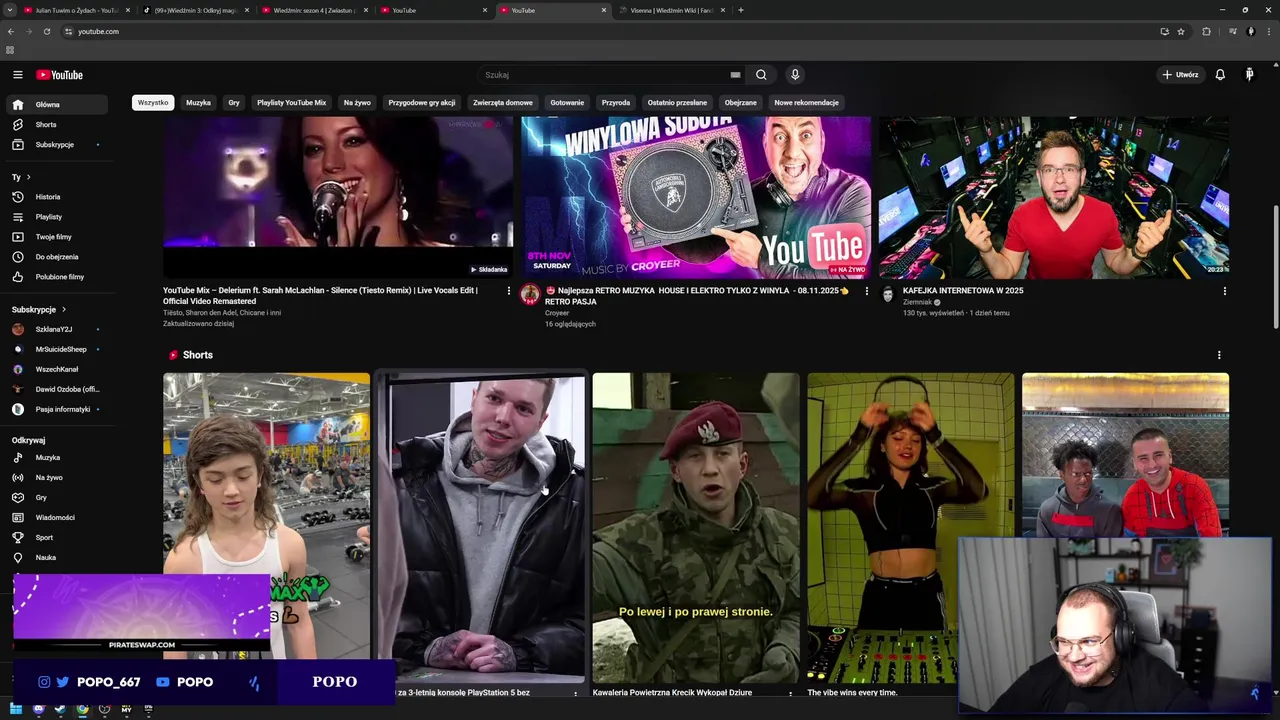The width and height of the screenshot is (1280, 720).
Task: Select the Muzyka filter chip
Action: pyautogui.click(x=198, y=103)
